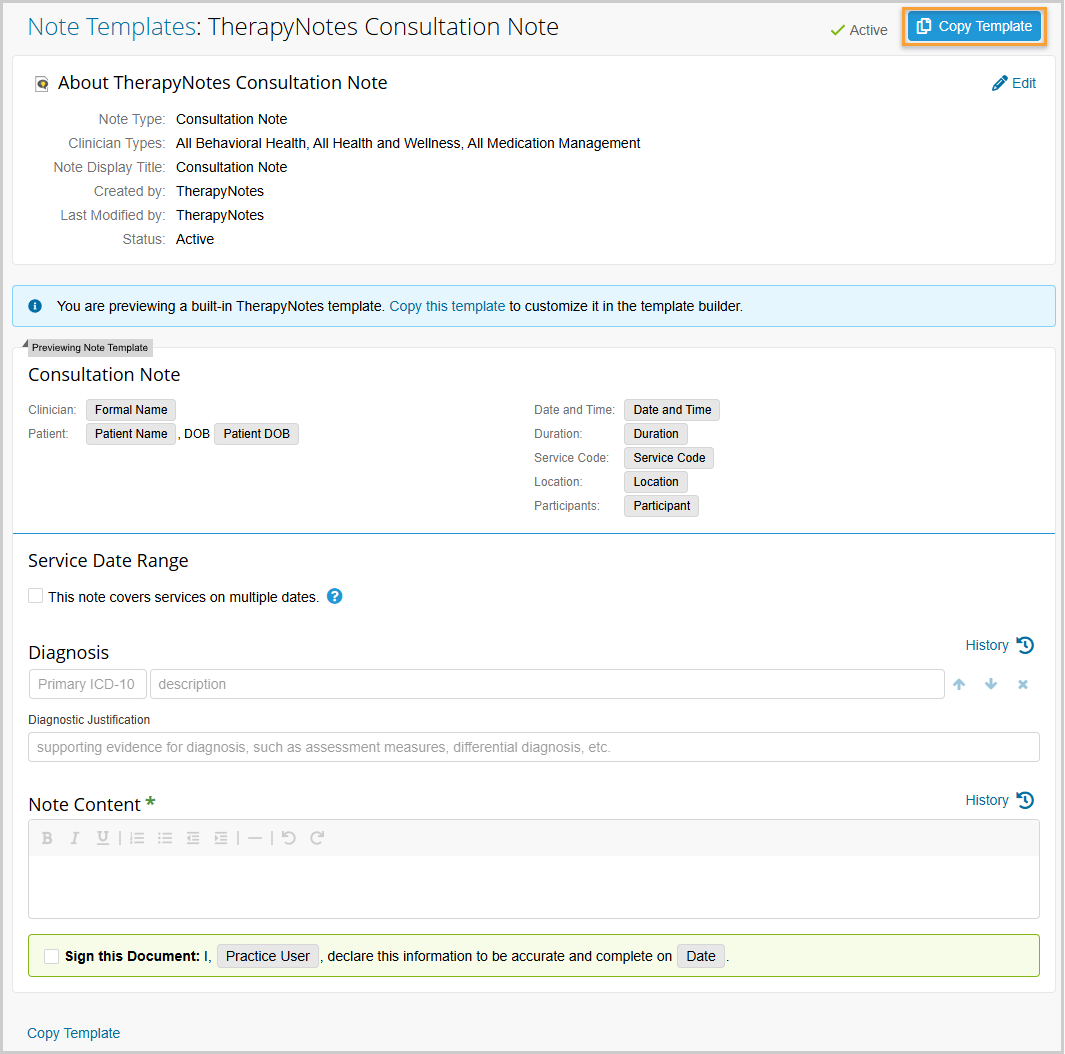1065x1054 pixels.
Task: Click the Created by TherapyNotes value
Action: (220, 192)
